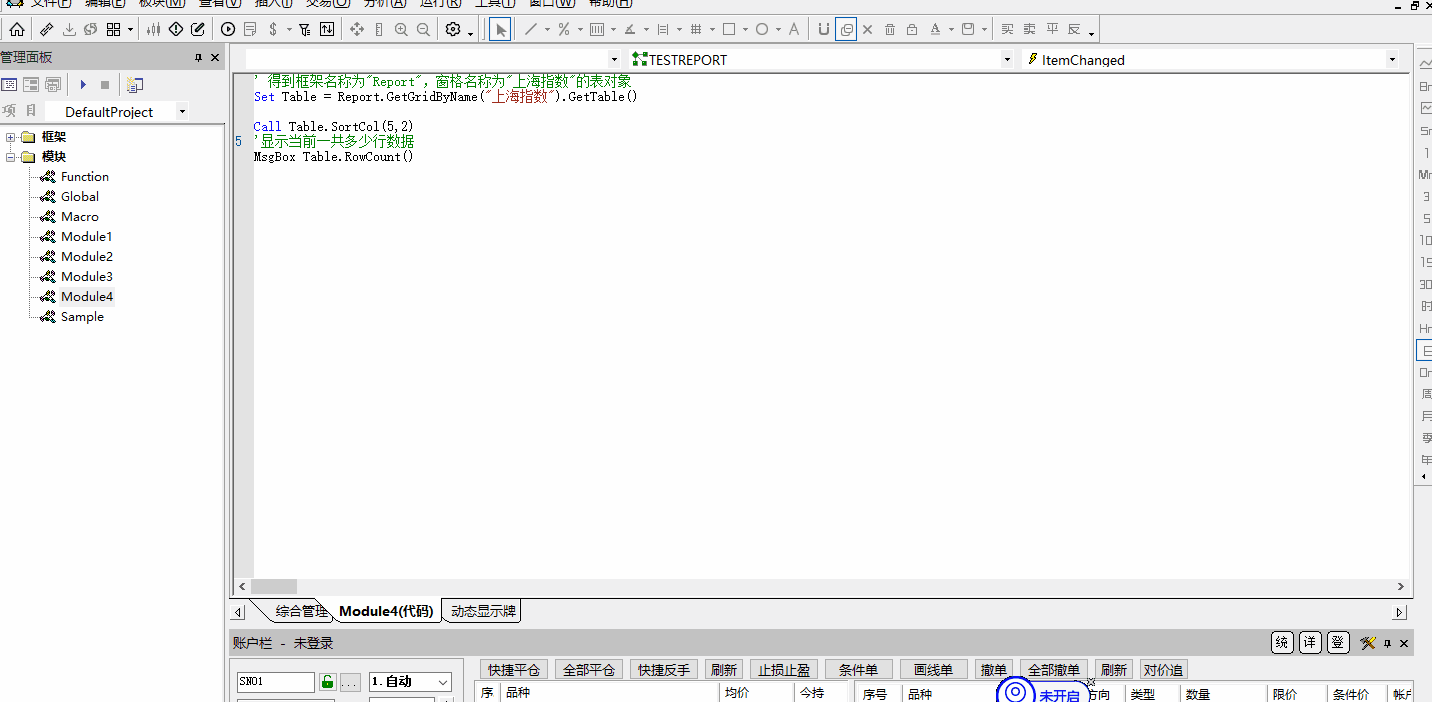The height and width of the screenshot is (702, 1432).
Task: Click the diamond alert toolbar icon
Action: pos(176,30)
